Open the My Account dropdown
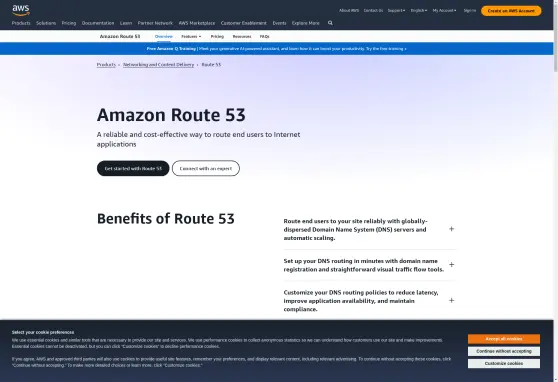Screen dimensions: 558x382 coord(444,11)
